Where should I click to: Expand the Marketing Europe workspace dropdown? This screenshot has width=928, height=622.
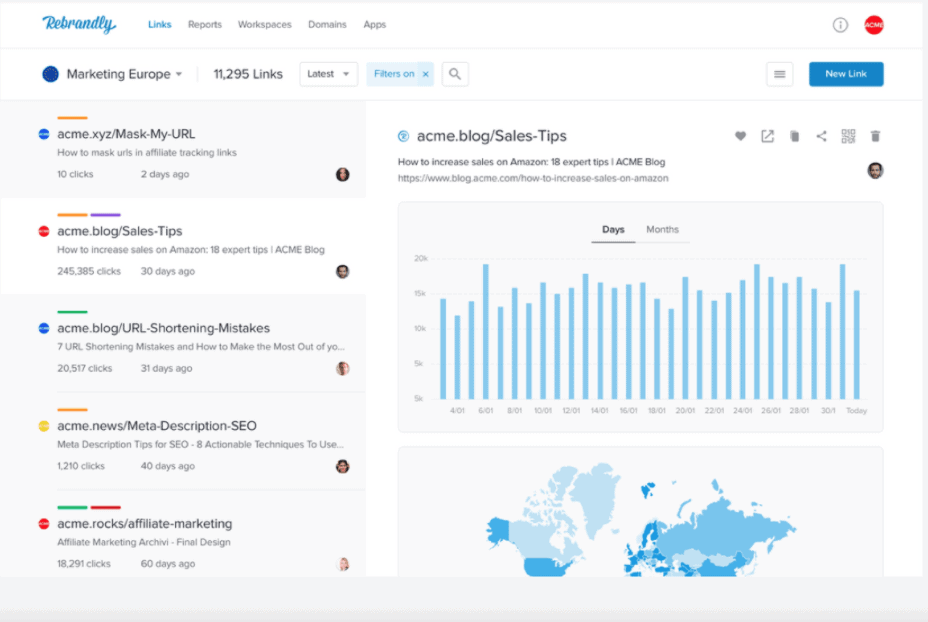(x=179, y=74)
